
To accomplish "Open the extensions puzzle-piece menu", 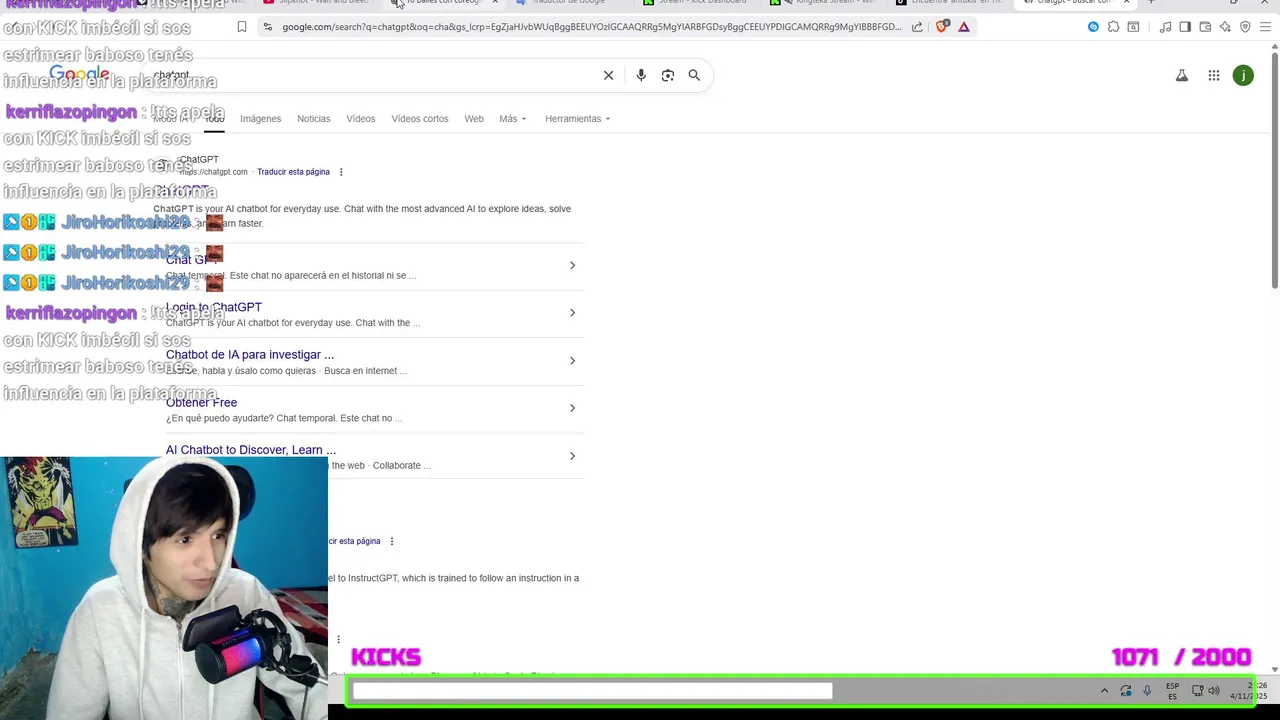I will coord(1113,27).
